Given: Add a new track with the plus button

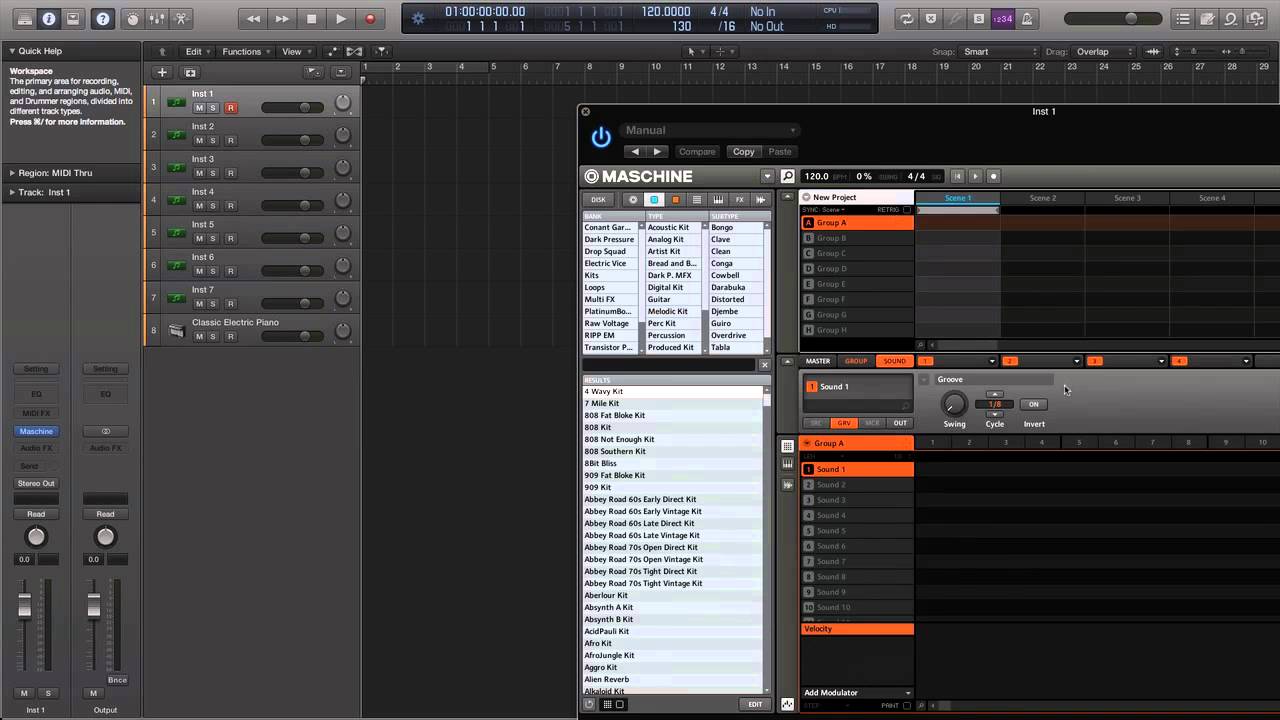Looking at the screenshot, I should (x=162, y=72).
